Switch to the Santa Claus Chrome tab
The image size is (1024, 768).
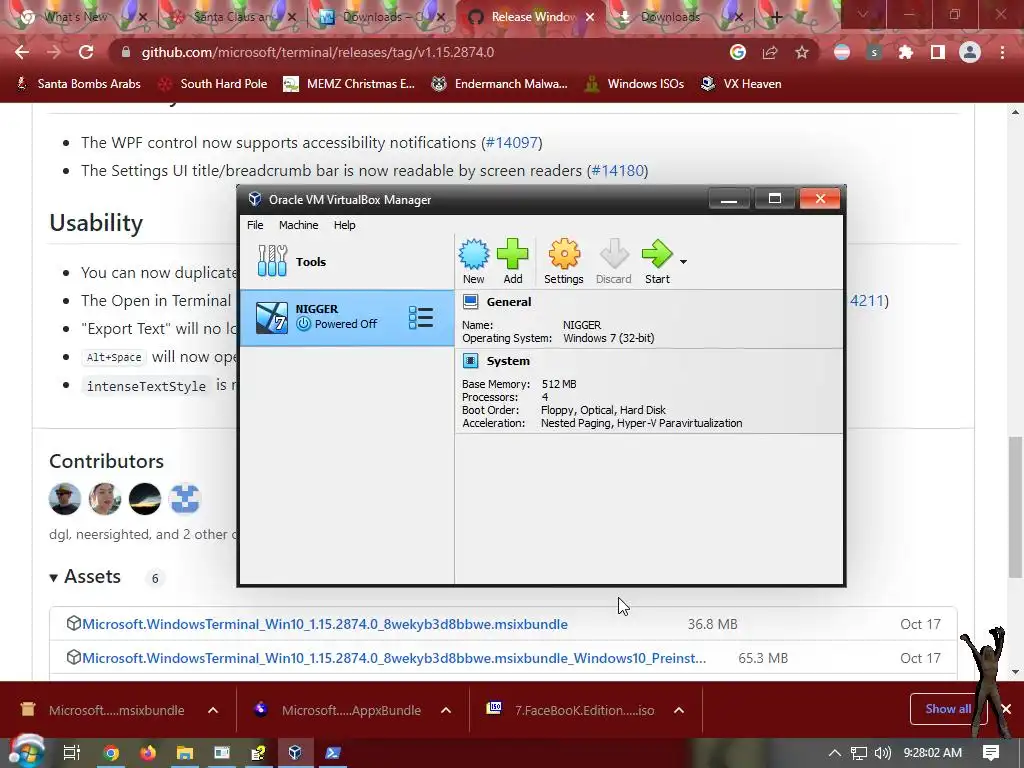232,17
